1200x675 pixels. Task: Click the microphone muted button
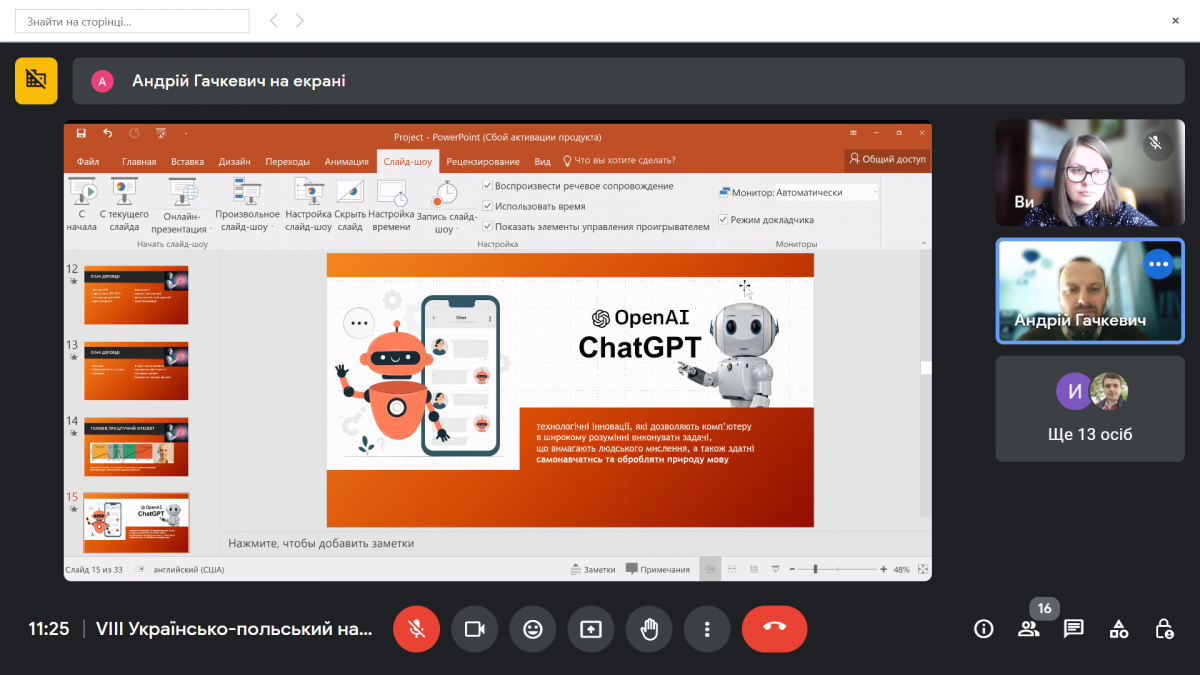coord(417,629)
